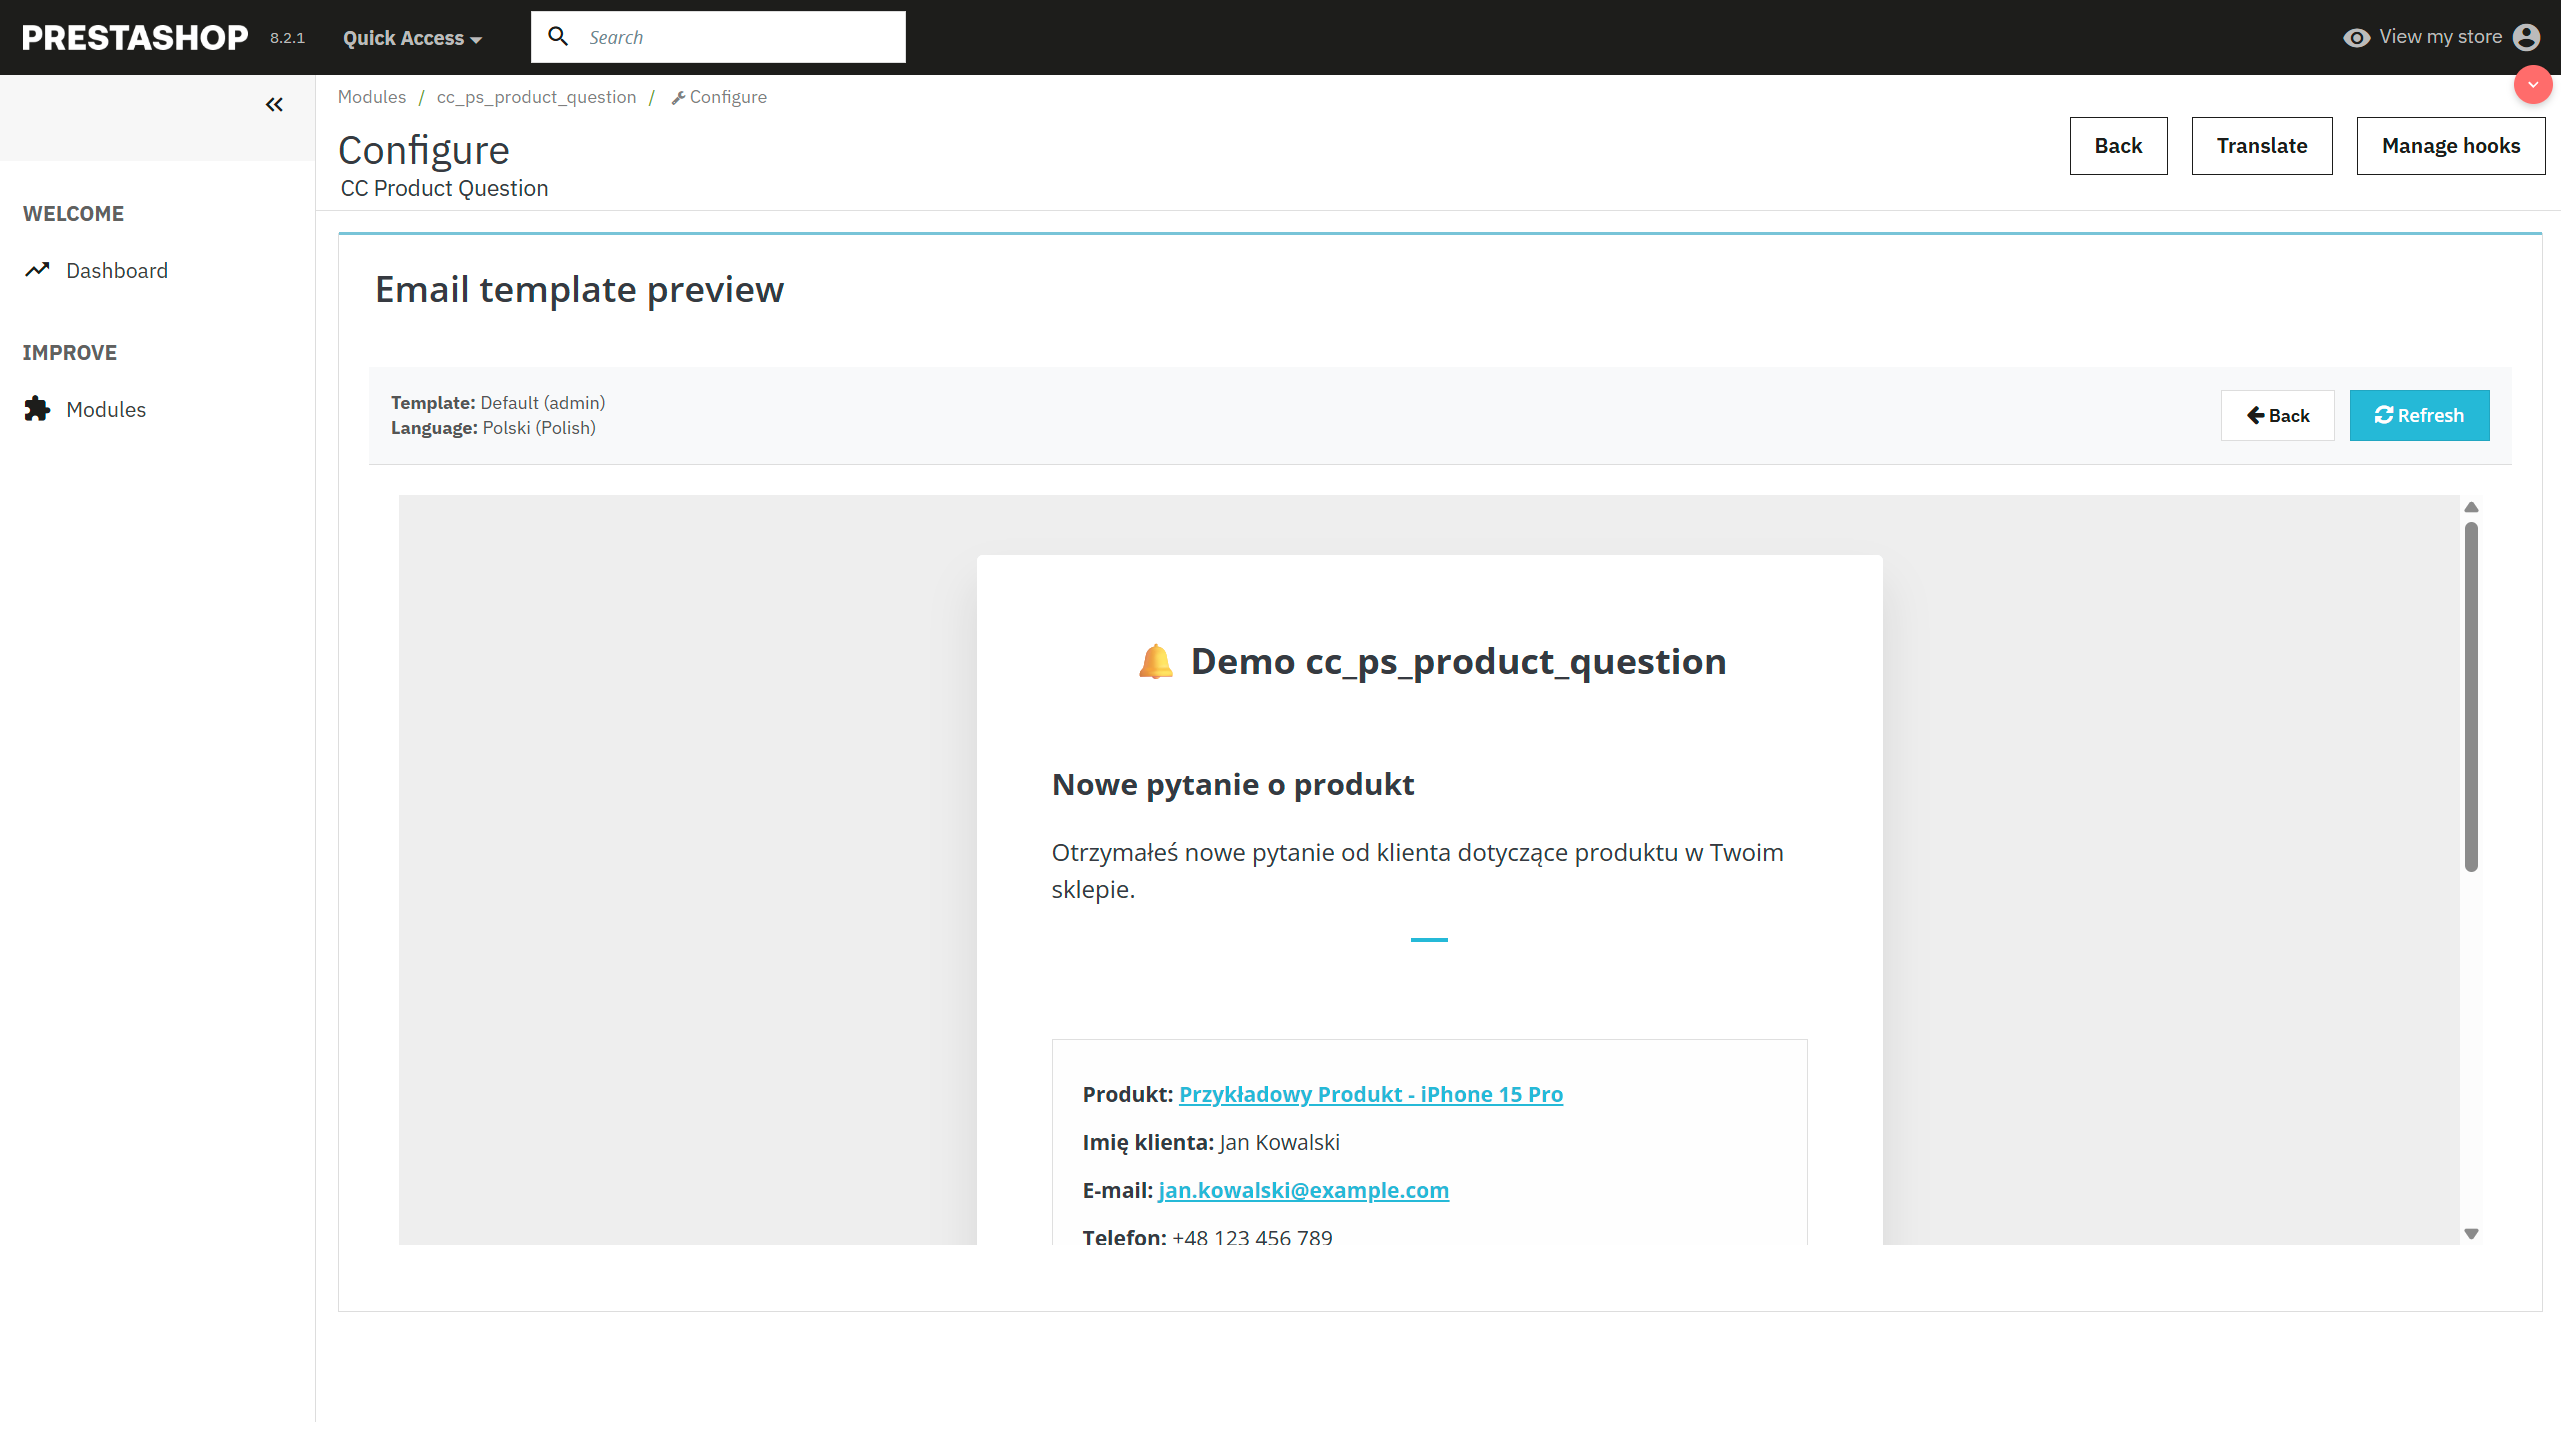Image resolution: width=2561 pixels, height=1438 pixels.
Task: Select the cc_ps_product_question breadcrumb entry
Action: click(536, 96)
